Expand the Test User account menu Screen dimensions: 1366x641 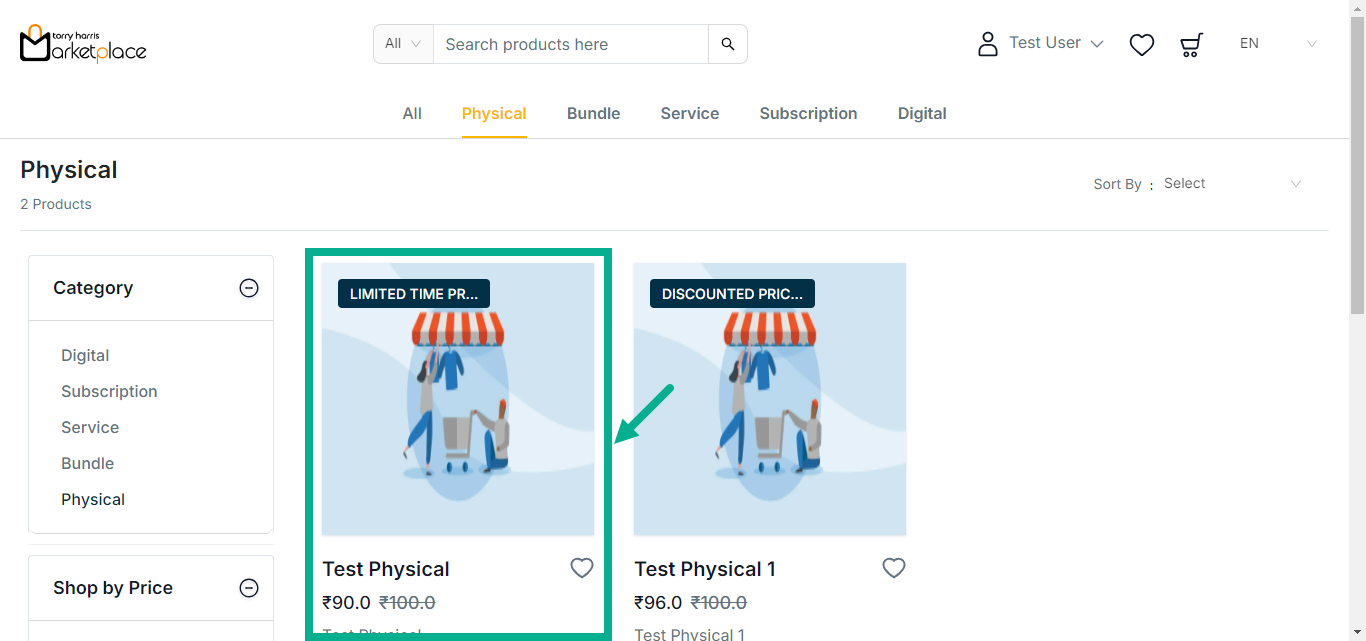click(1056, 43)
